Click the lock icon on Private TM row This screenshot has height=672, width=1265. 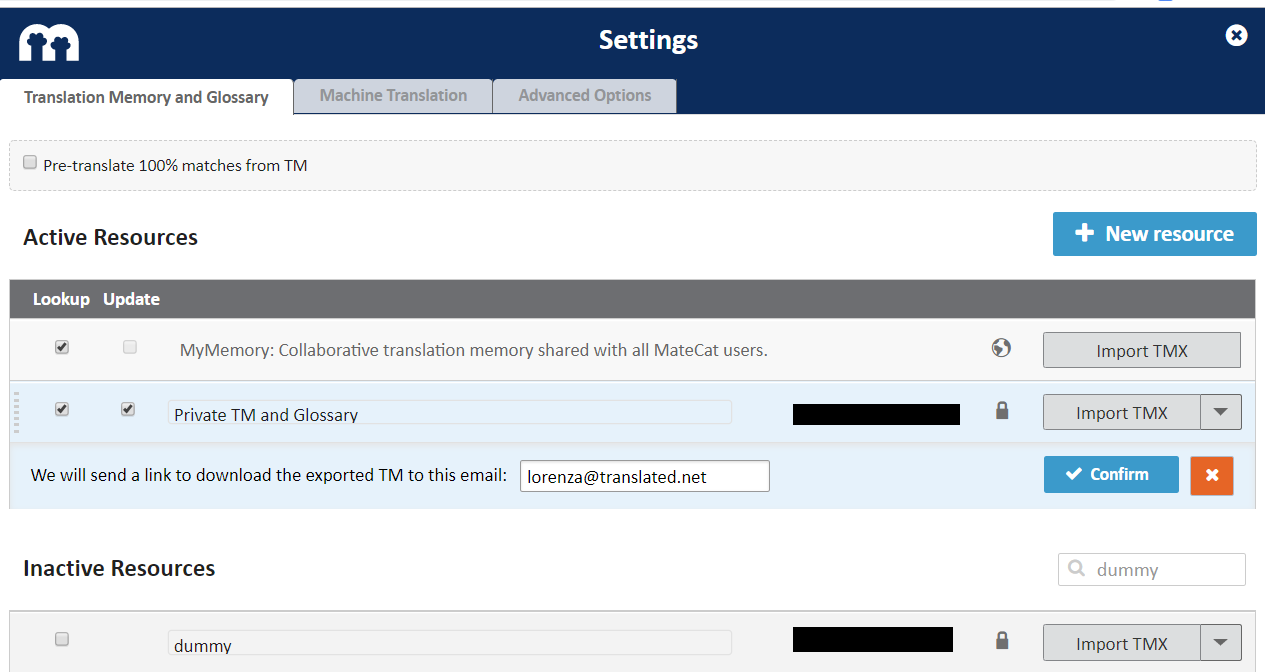(1002, 410)
